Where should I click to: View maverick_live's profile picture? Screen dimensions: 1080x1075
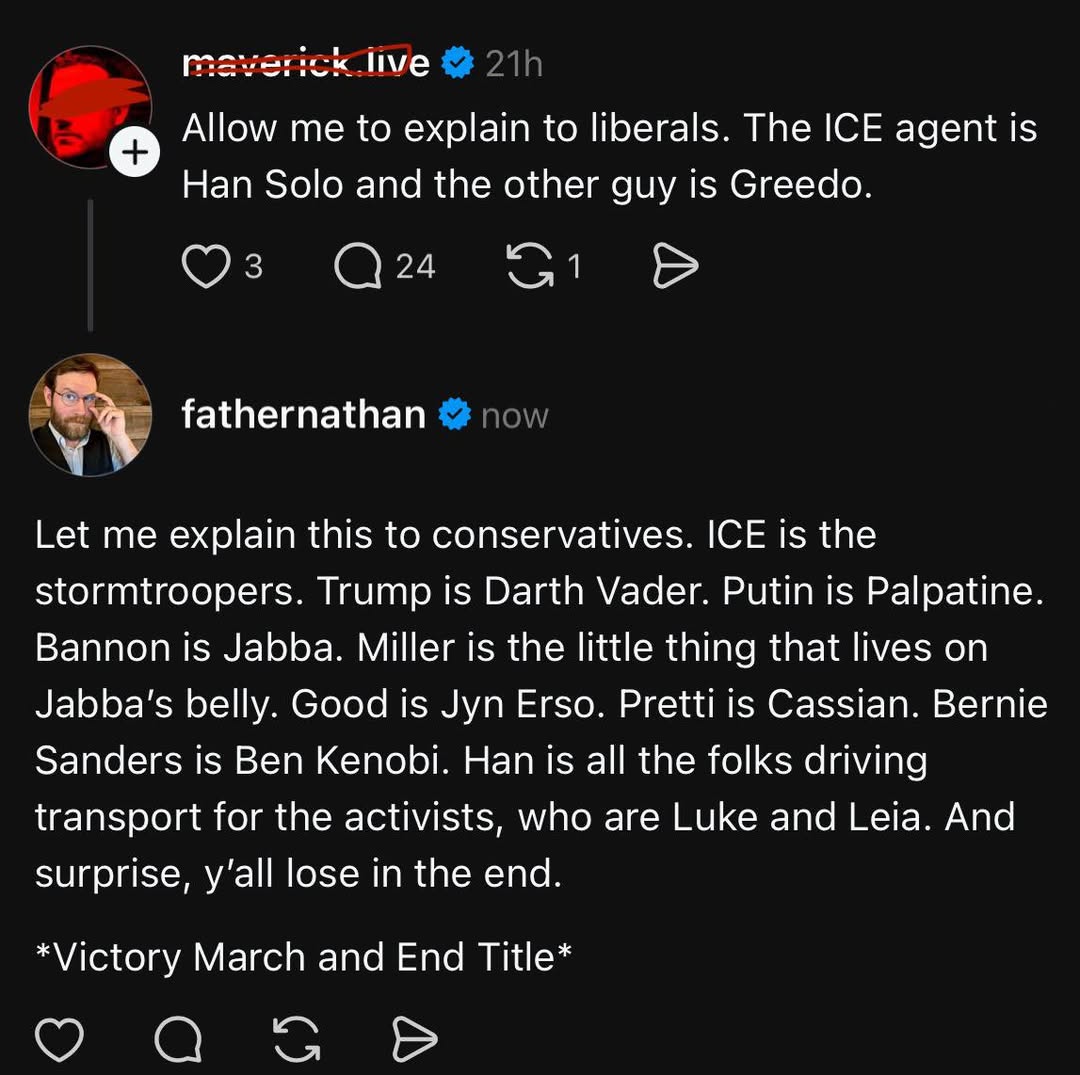click(x=91, y=105)
